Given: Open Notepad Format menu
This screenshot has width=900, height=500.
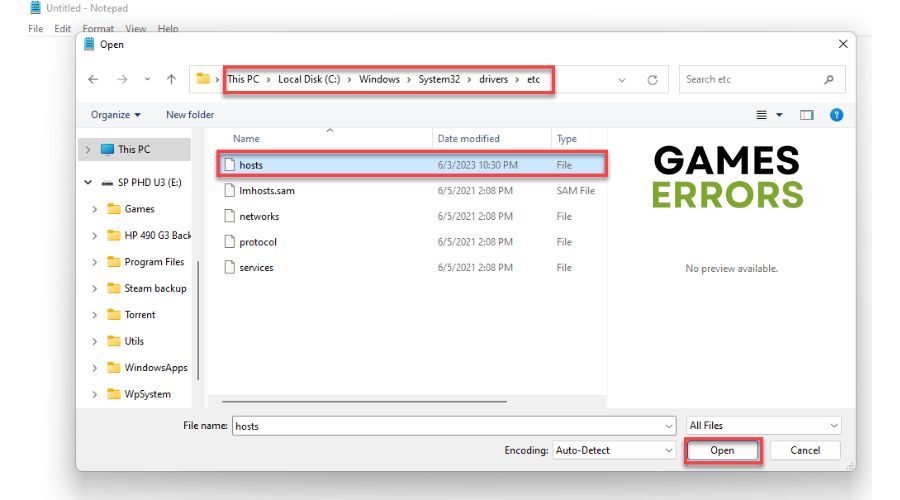Looking at the screenshot, I should coord(98,29).
